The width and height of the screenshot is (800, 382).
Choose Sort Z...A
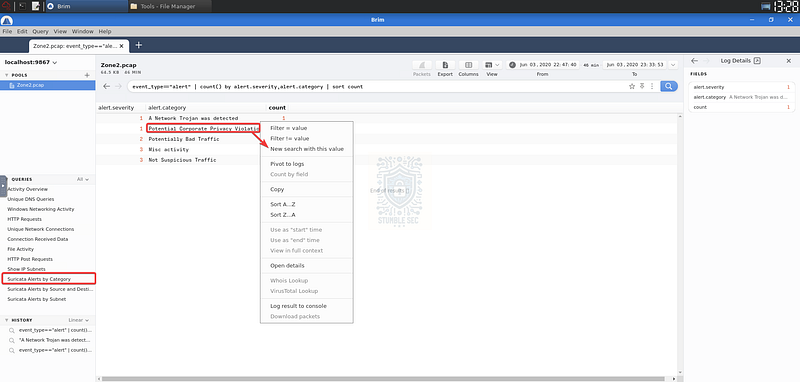click(x=307, y=215)
